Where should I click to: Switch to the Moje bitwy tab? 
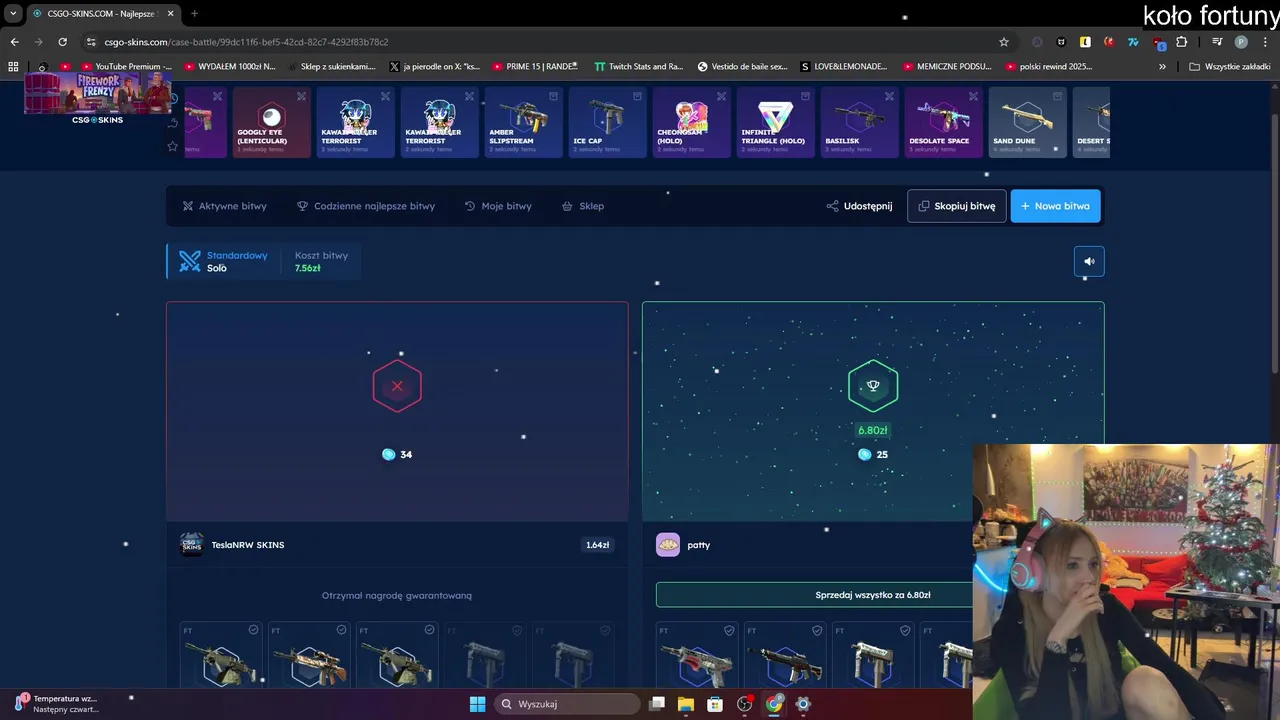click(498, 206)
